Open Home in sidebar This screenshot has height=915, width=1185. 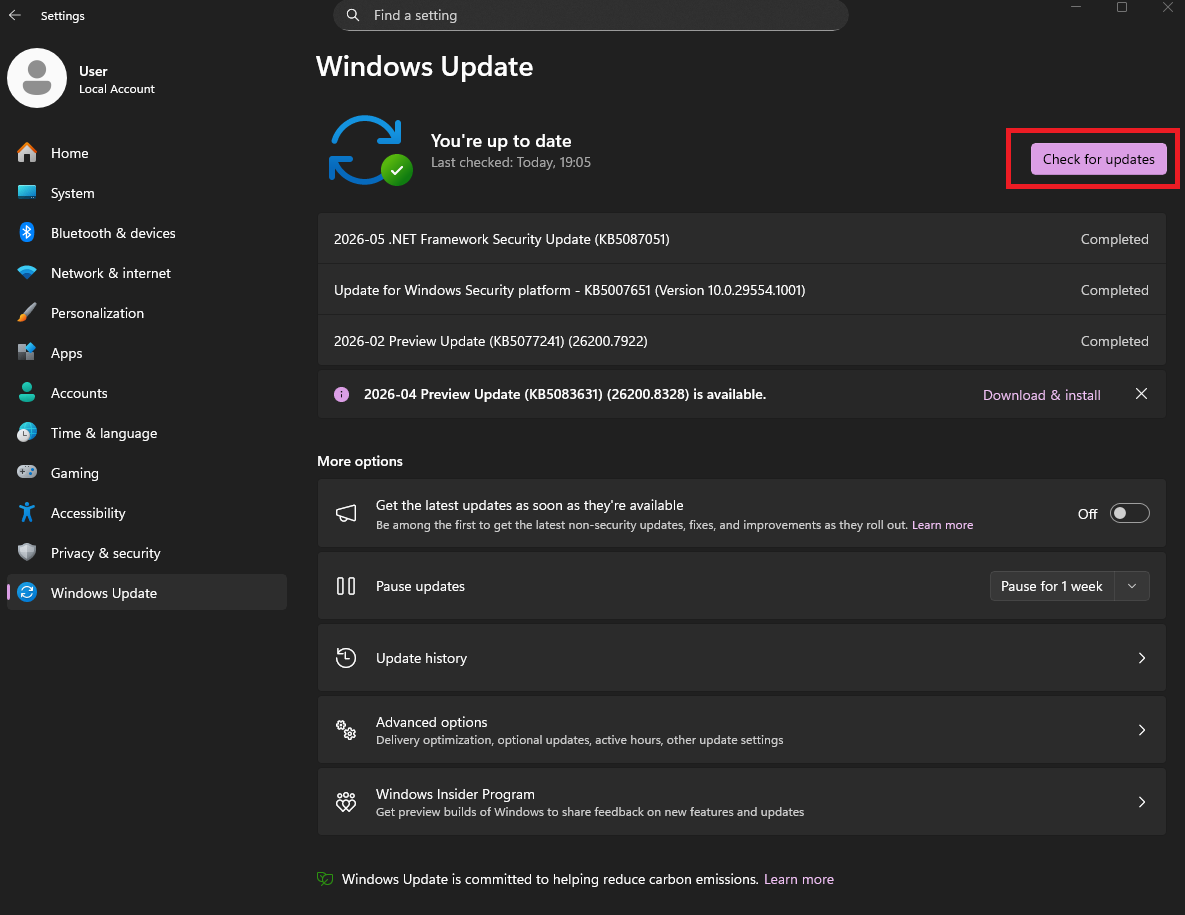[x=147, y=153]
